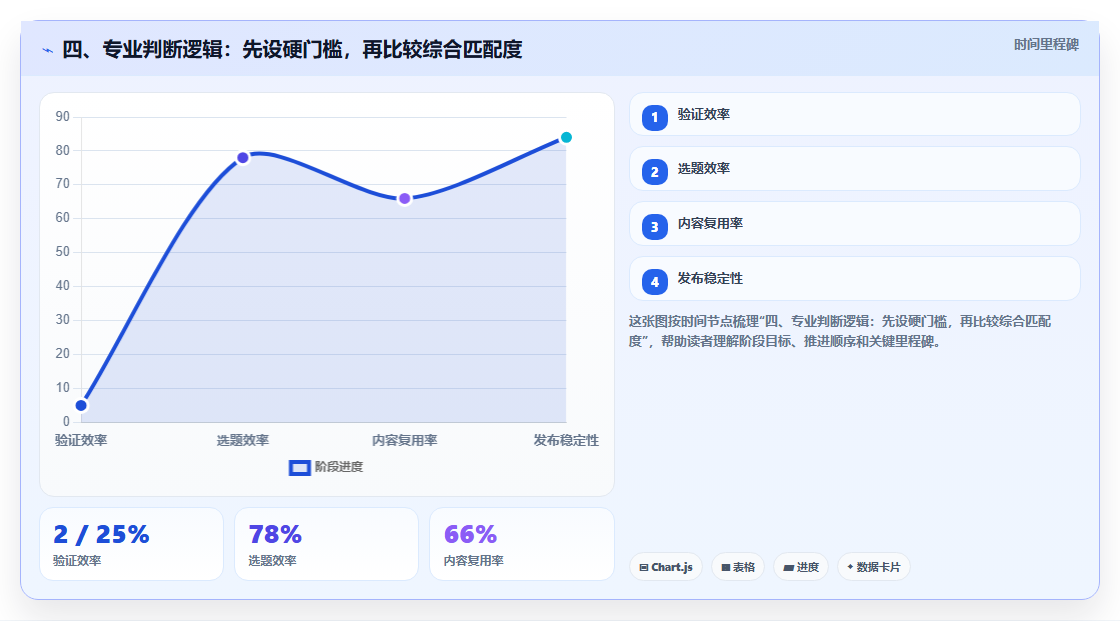Select the 验证效率 data point on the line
Viewport: 1120px width, 621px height.
[x=81, y=405]
